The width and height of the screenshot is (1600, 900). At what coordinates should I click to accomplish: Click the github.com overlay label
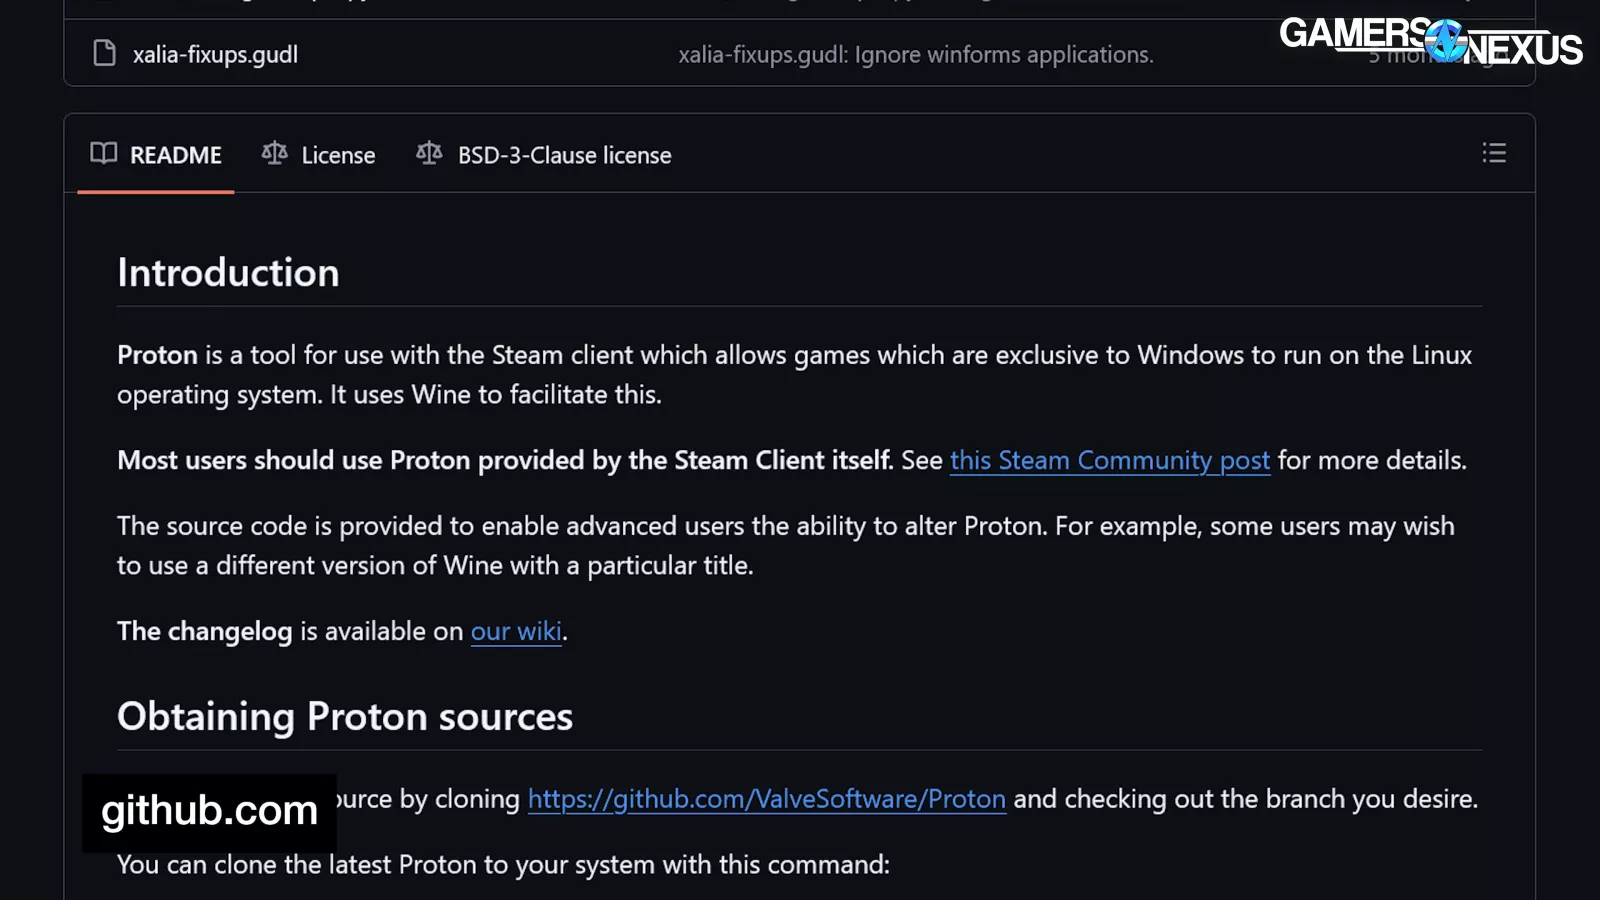point(209,810)
